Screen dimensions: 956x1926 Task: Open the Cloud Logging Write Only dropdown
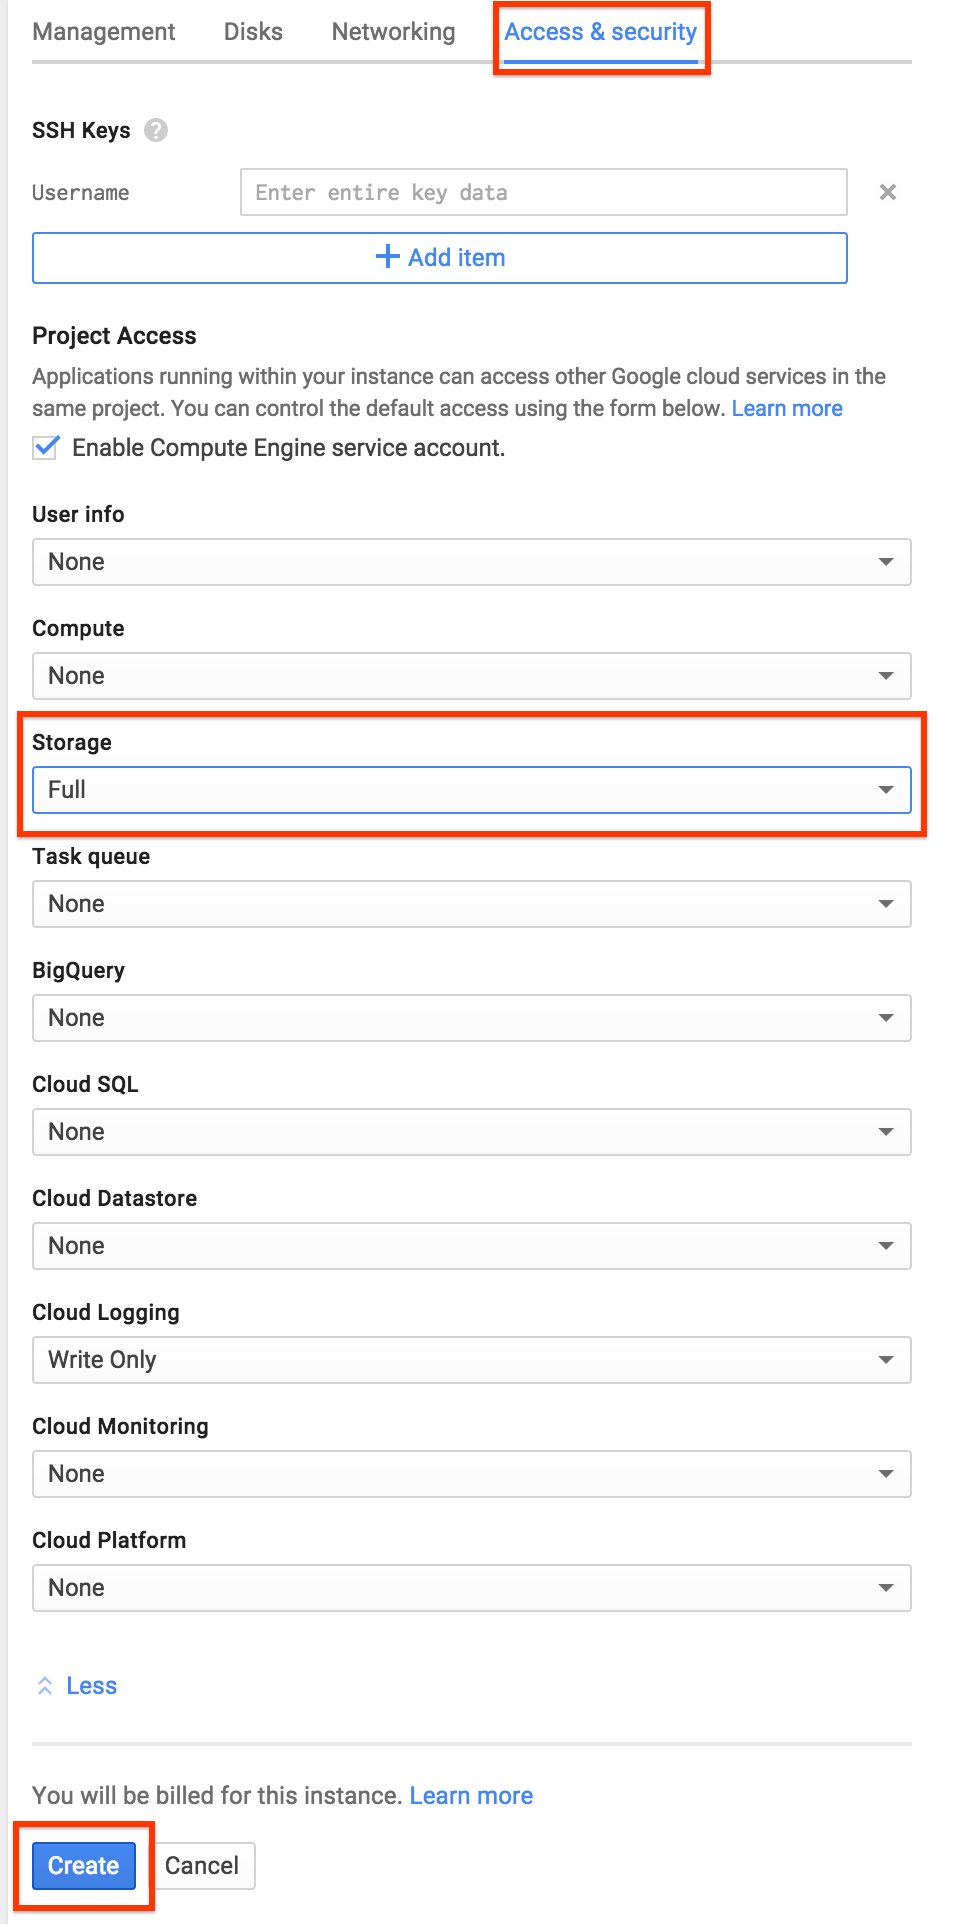click(x=472, y=1360)
